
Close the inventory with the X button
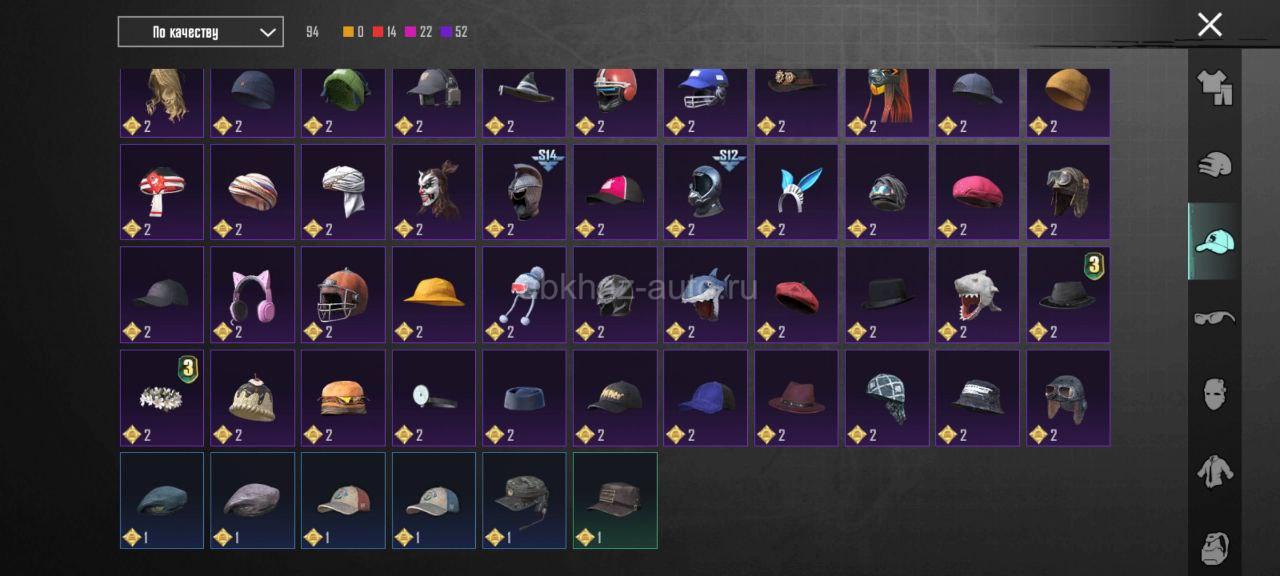point(1210,25)
